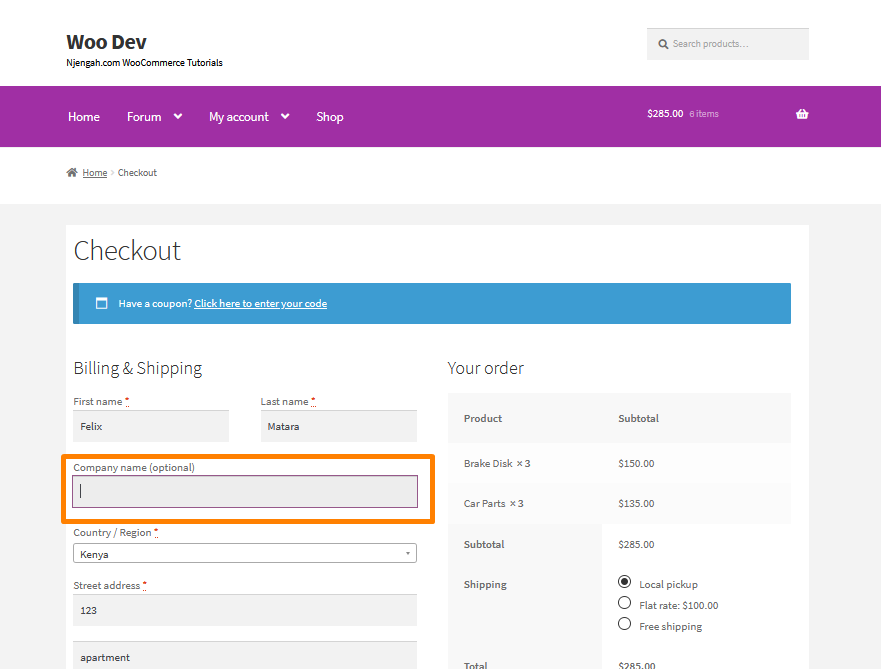The width and height of the screenshot is (881, 669).
Task: Go to the Shop page
Action: (330, 117)
